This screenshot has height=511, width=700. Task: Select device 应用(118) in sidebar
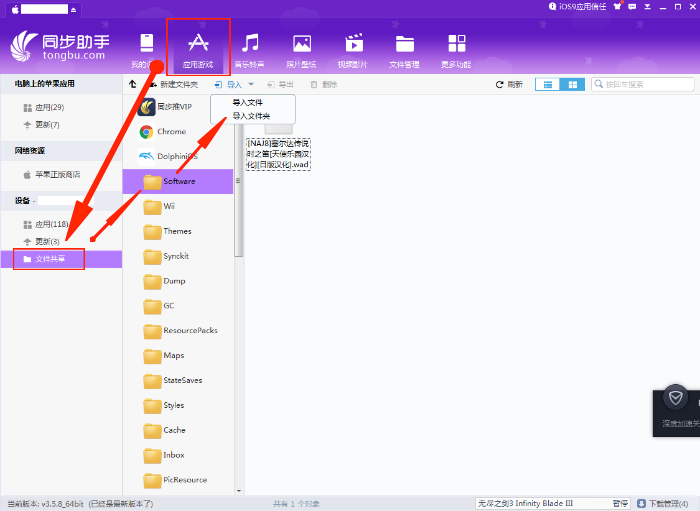(46, 224)
